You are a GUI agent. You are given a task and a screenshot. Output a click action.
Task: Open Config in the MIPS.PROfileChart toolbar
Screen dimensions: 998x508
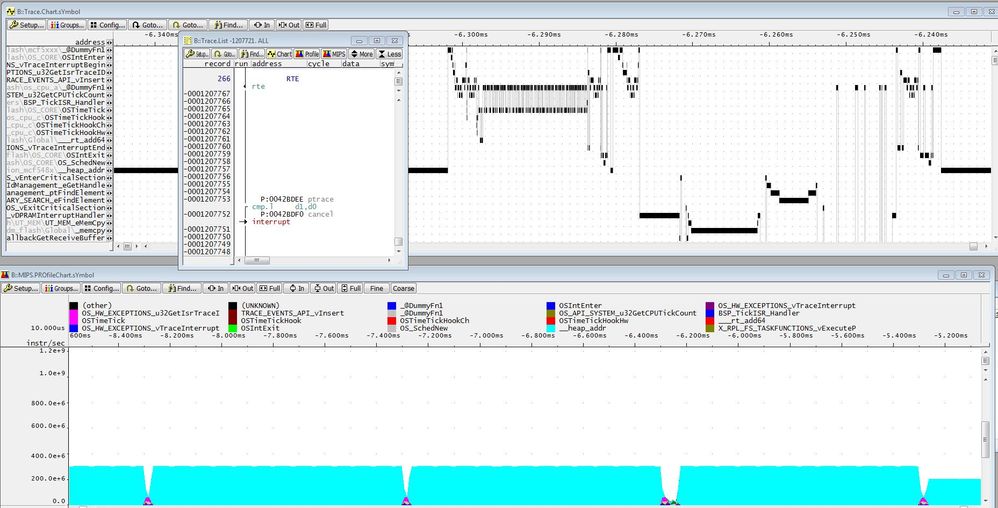[x=101, y=288]
